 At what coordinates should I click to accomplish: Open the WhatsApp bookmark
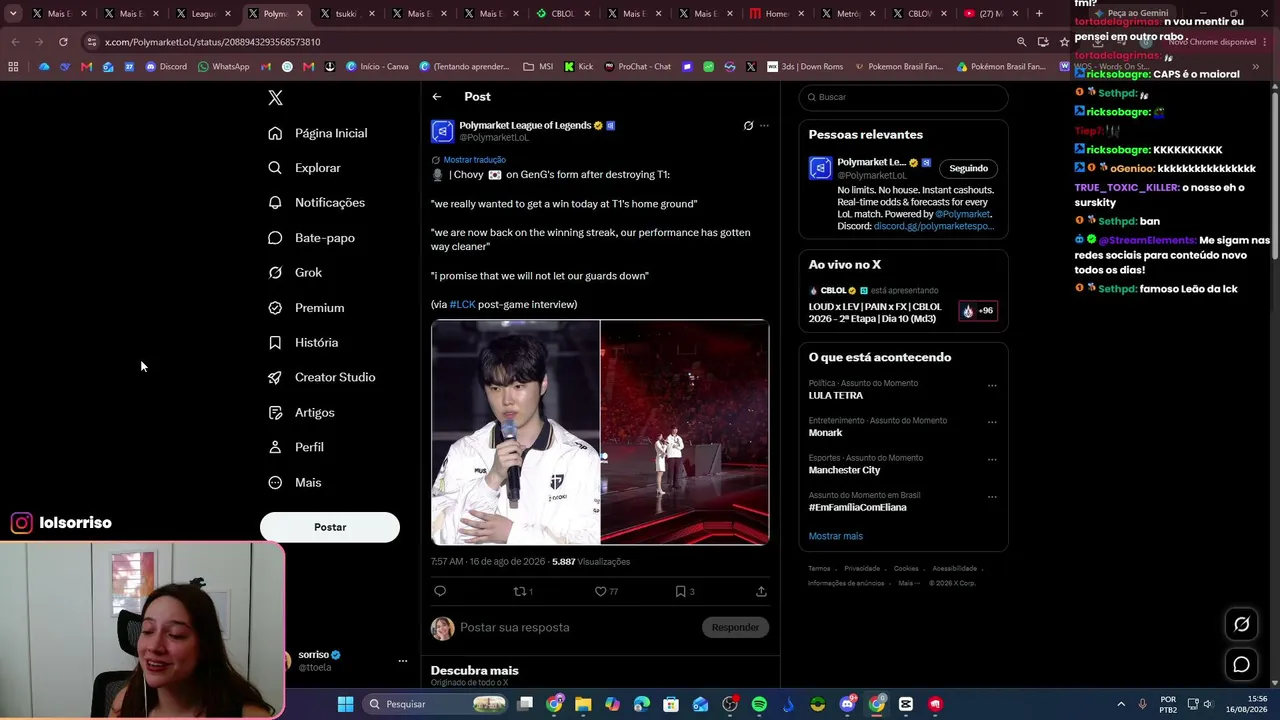(223, 67)
